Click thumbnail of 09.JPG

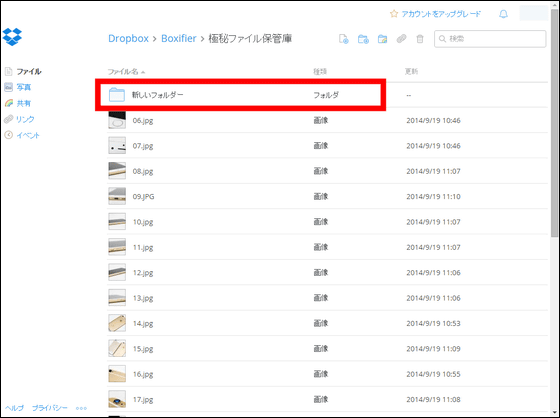117,196
